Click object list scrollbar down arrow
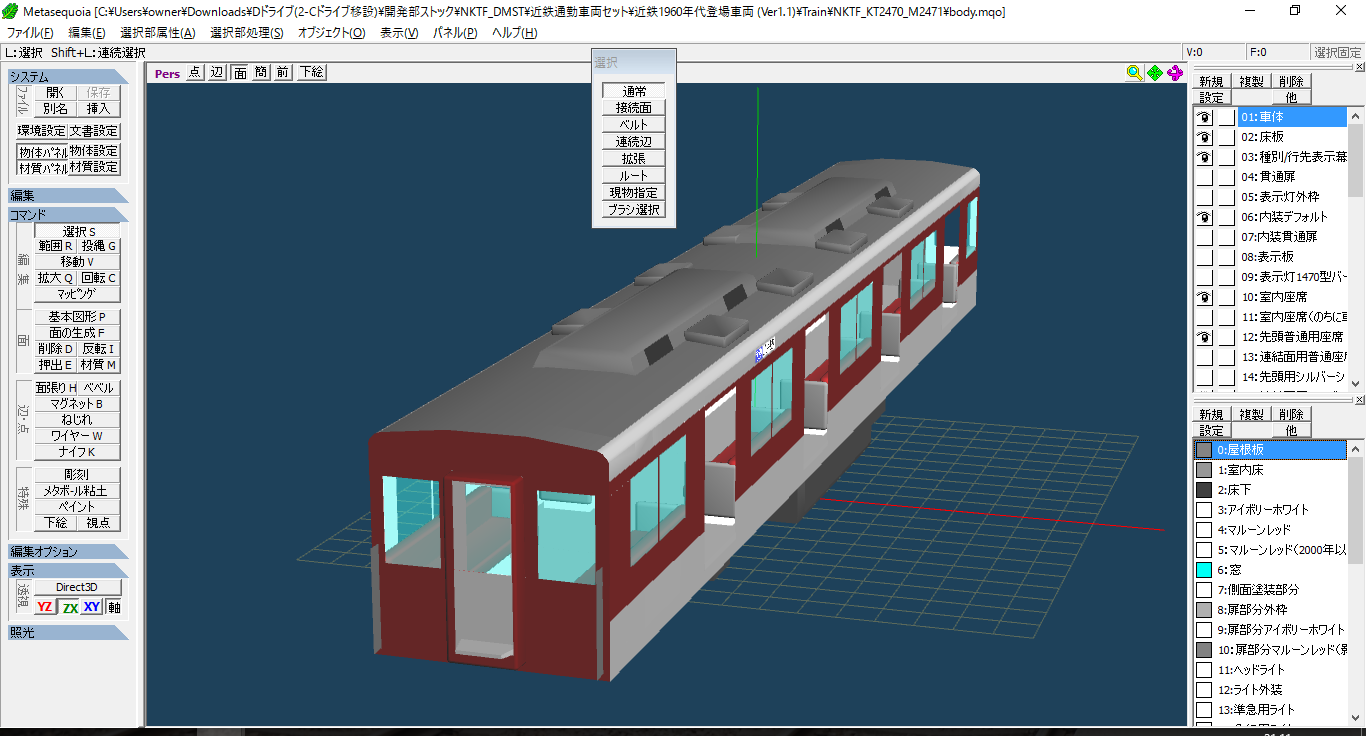1366x736 pixels. (1356, 383)
